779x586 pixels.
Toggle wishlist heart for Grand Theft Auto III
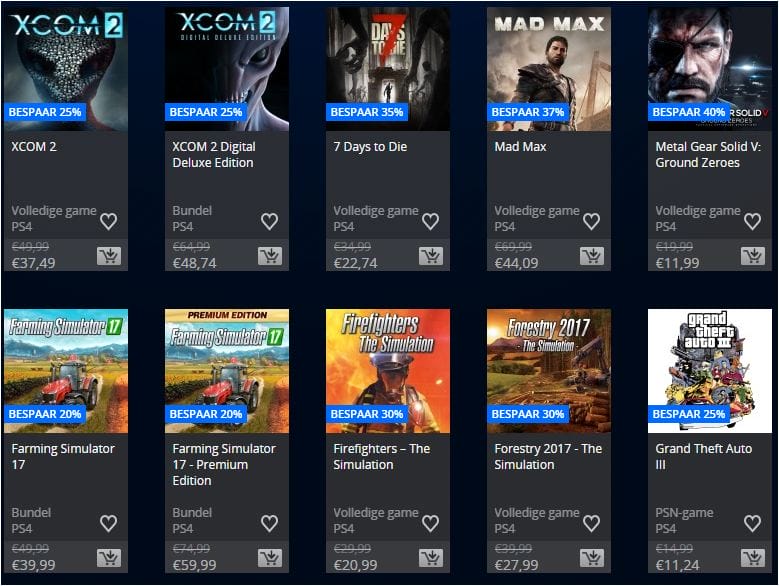coord(753,523)
